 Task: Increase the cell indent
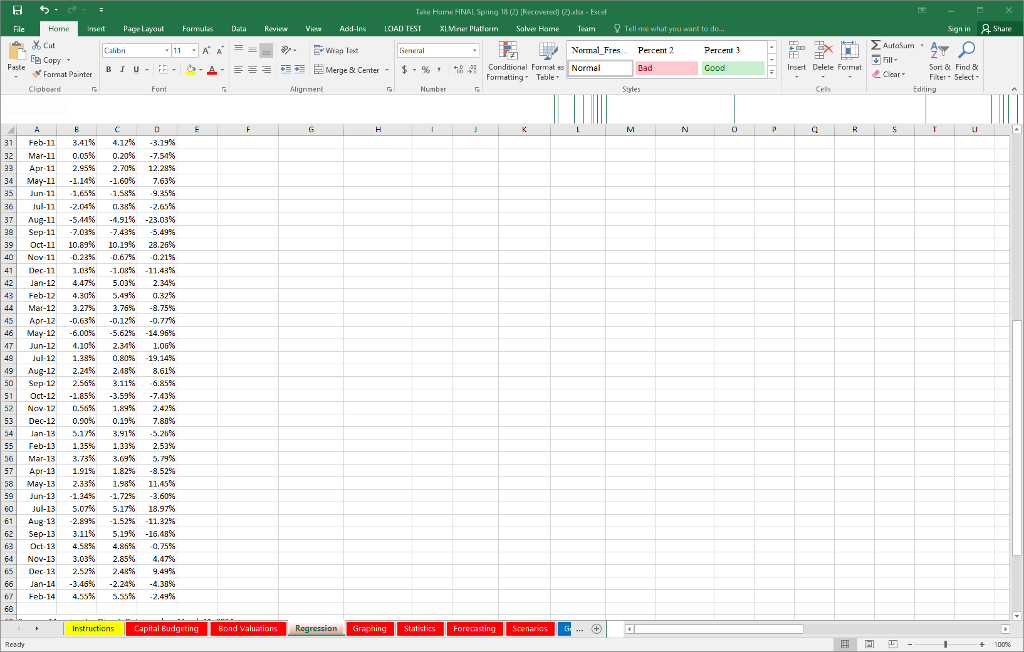(299, 69)
